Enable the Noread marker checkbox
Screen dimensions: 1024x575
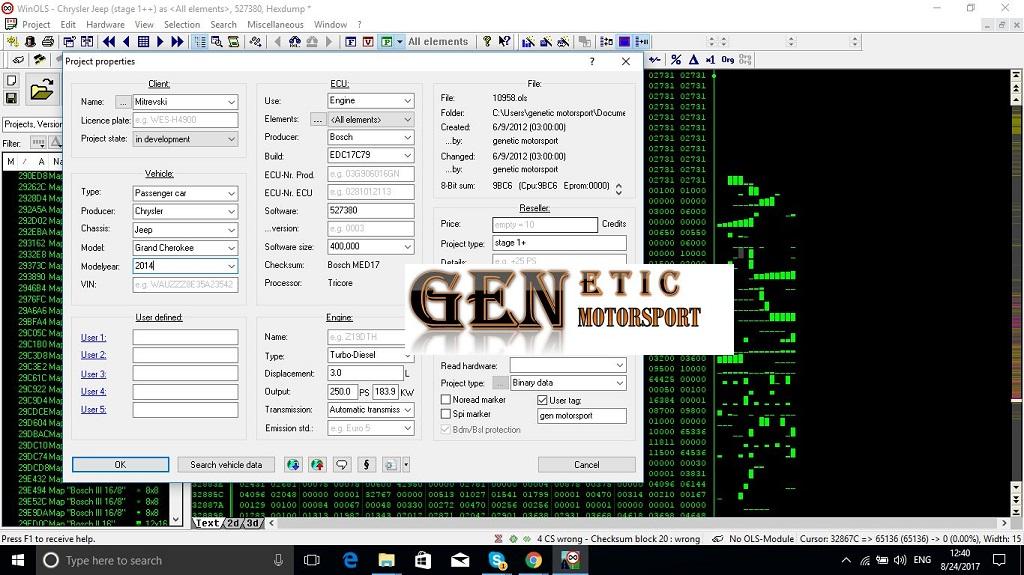click(x=446, y=400)
